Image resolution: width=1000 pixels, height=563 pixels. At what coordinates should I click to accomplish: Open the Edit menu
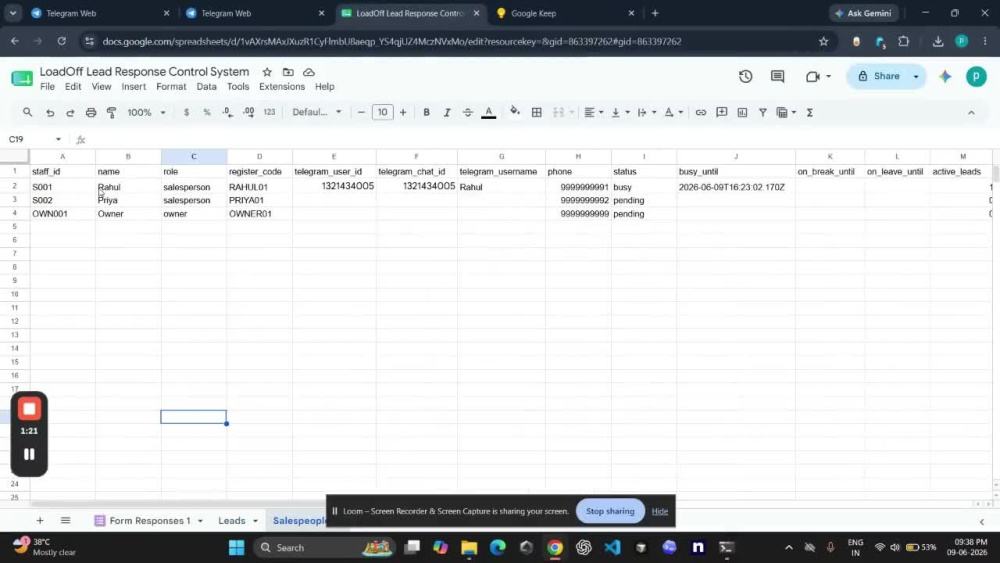(73, 87)
